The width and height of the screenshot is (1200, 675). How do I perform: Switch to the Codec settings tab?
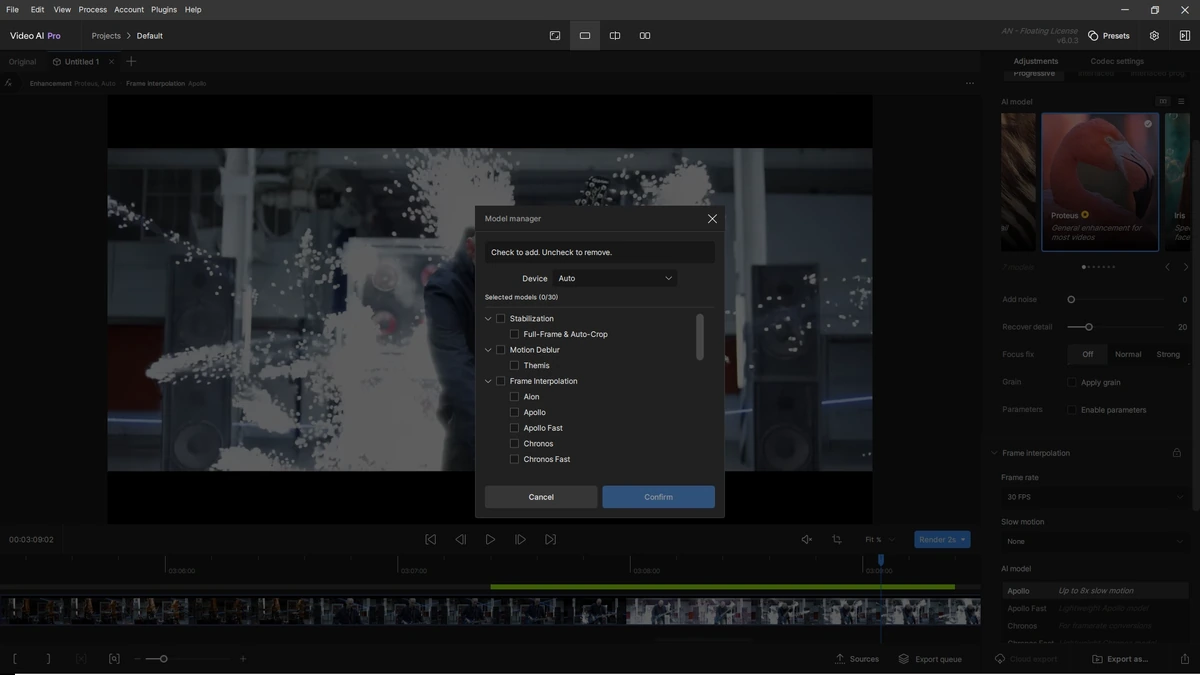(1117, 61)
